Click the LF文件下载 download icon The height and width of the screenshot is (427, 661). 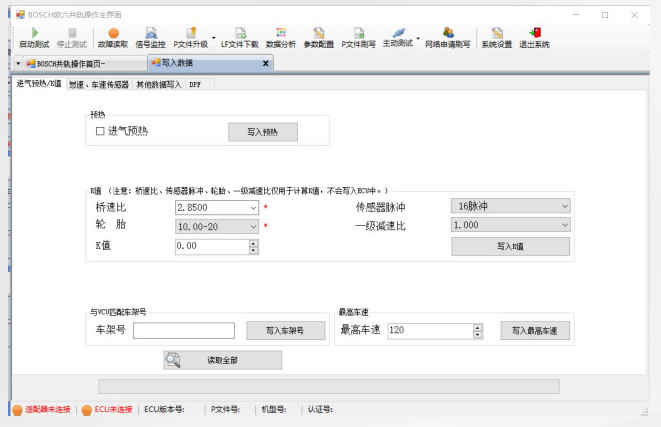[240, 38]
